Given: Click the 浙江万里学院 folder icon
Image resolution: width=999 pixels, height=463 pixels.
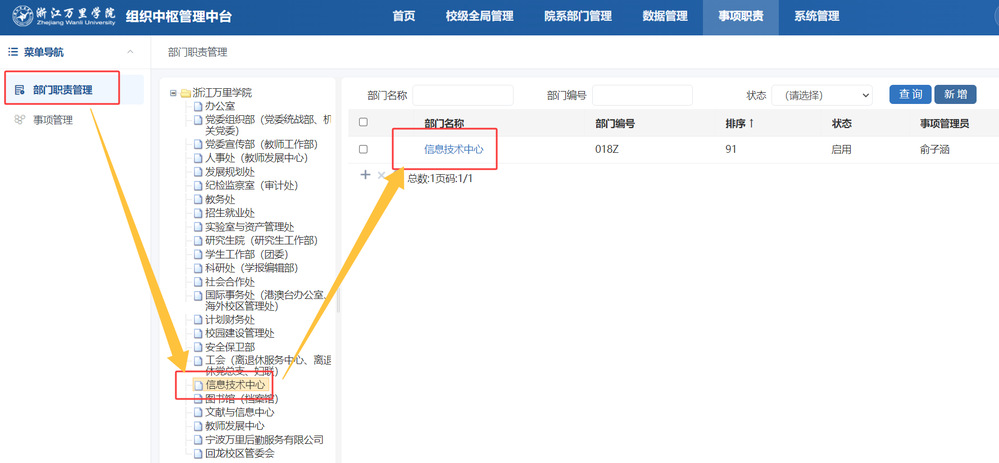Looking at the screenshot, I should coord(185,93).
